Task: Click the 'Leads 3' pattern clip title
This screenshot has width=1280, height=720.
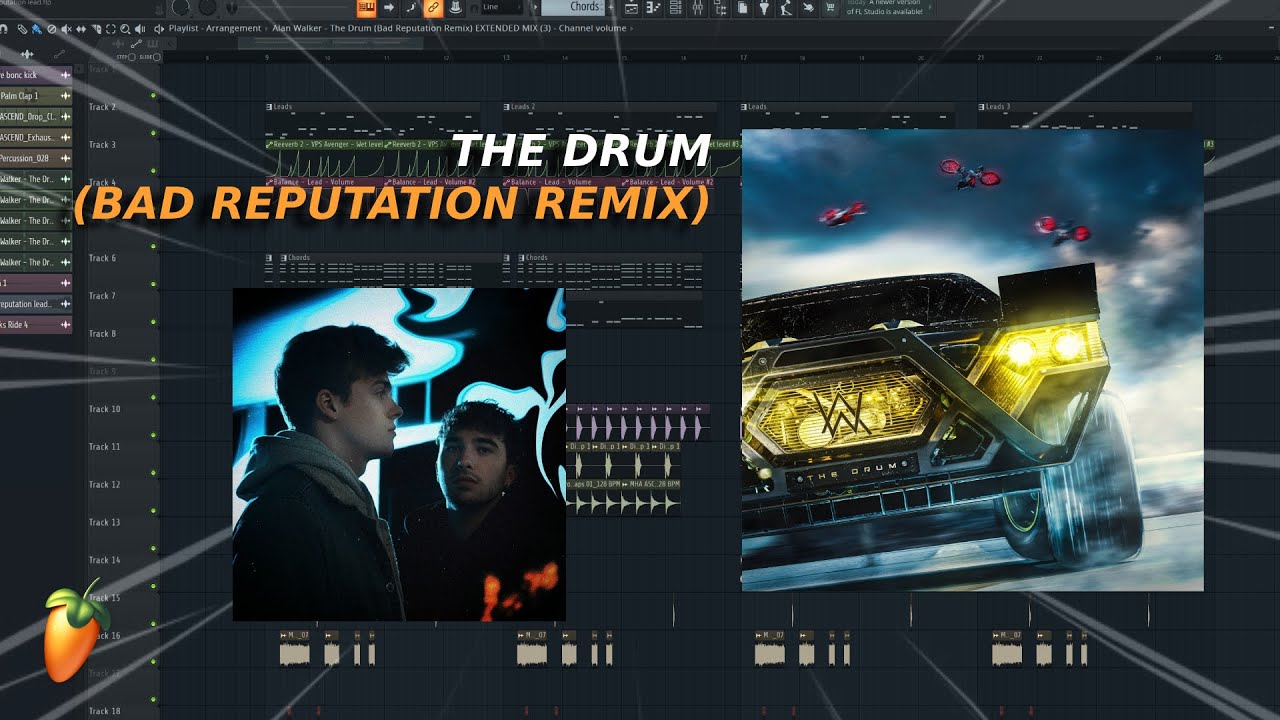Action: [998, 106]
